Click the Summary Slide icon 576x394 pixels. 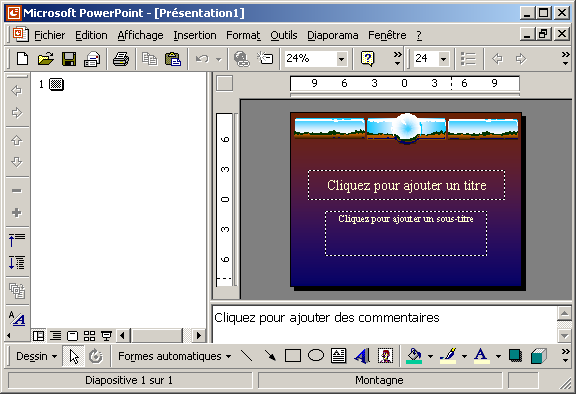[x=17, y=291]
